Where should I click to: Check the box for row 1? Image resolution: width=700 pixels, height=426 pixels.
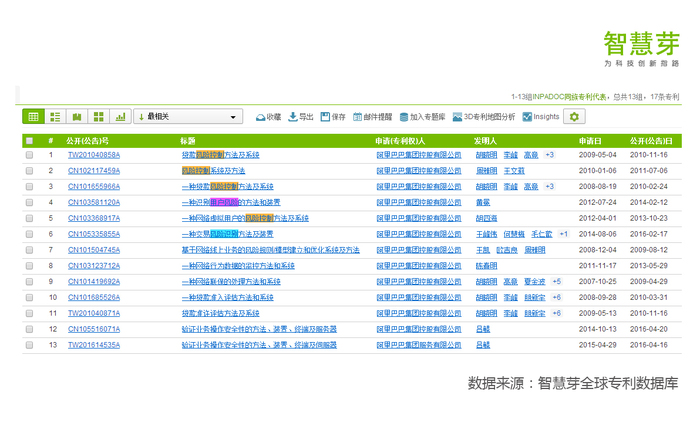(30, 155)
